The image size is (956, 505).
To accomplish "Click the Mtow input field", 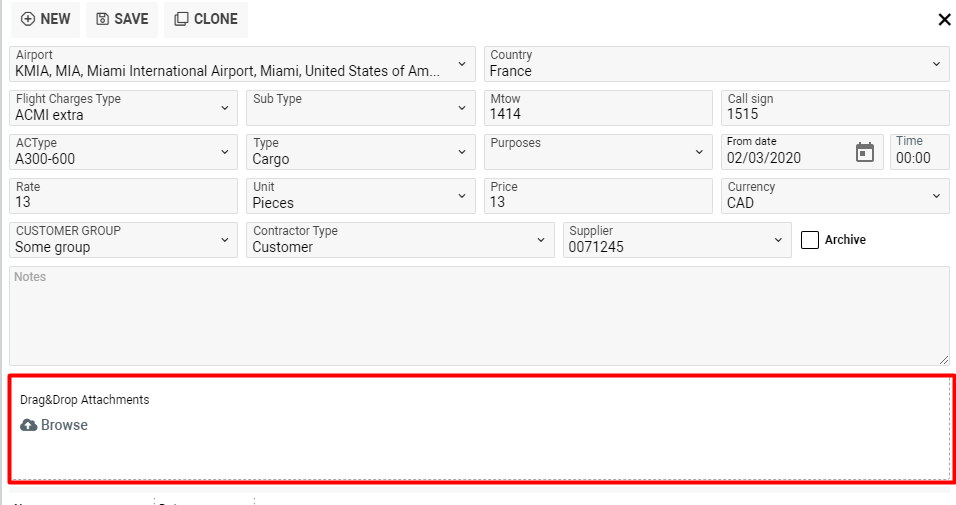I will 598,108.
